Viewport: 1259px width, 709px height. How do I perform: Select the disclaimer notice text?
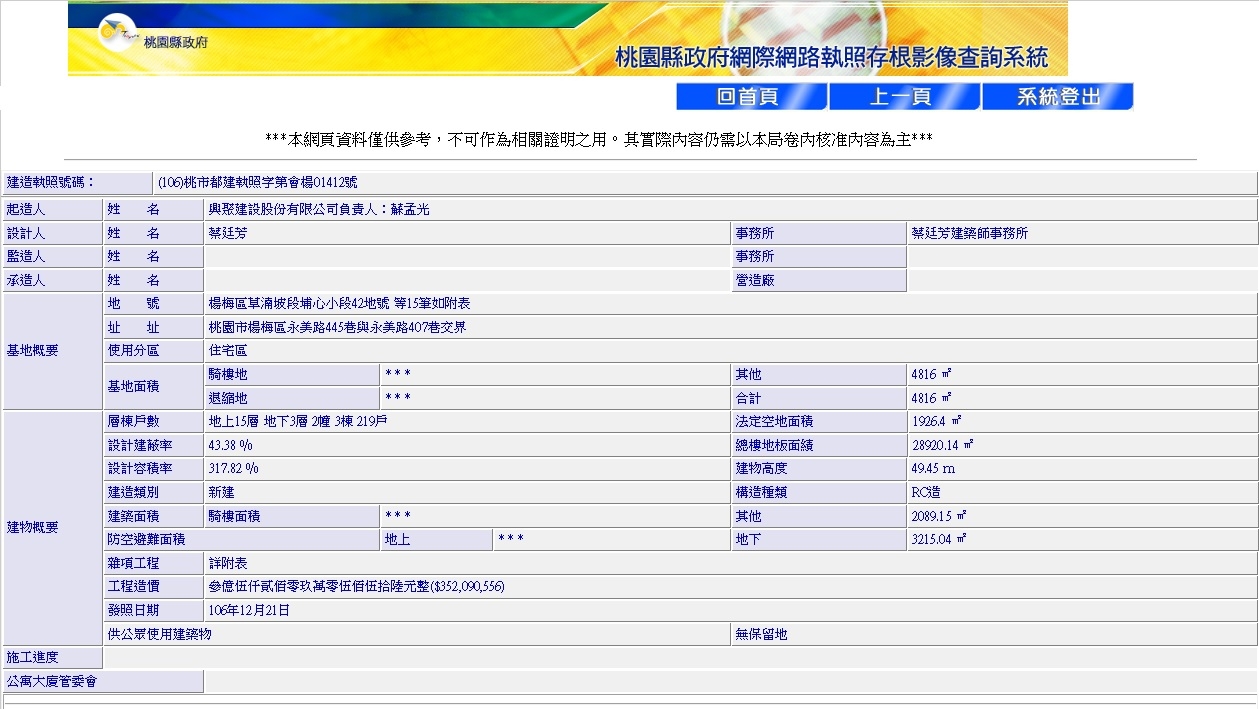coord(598,140)
